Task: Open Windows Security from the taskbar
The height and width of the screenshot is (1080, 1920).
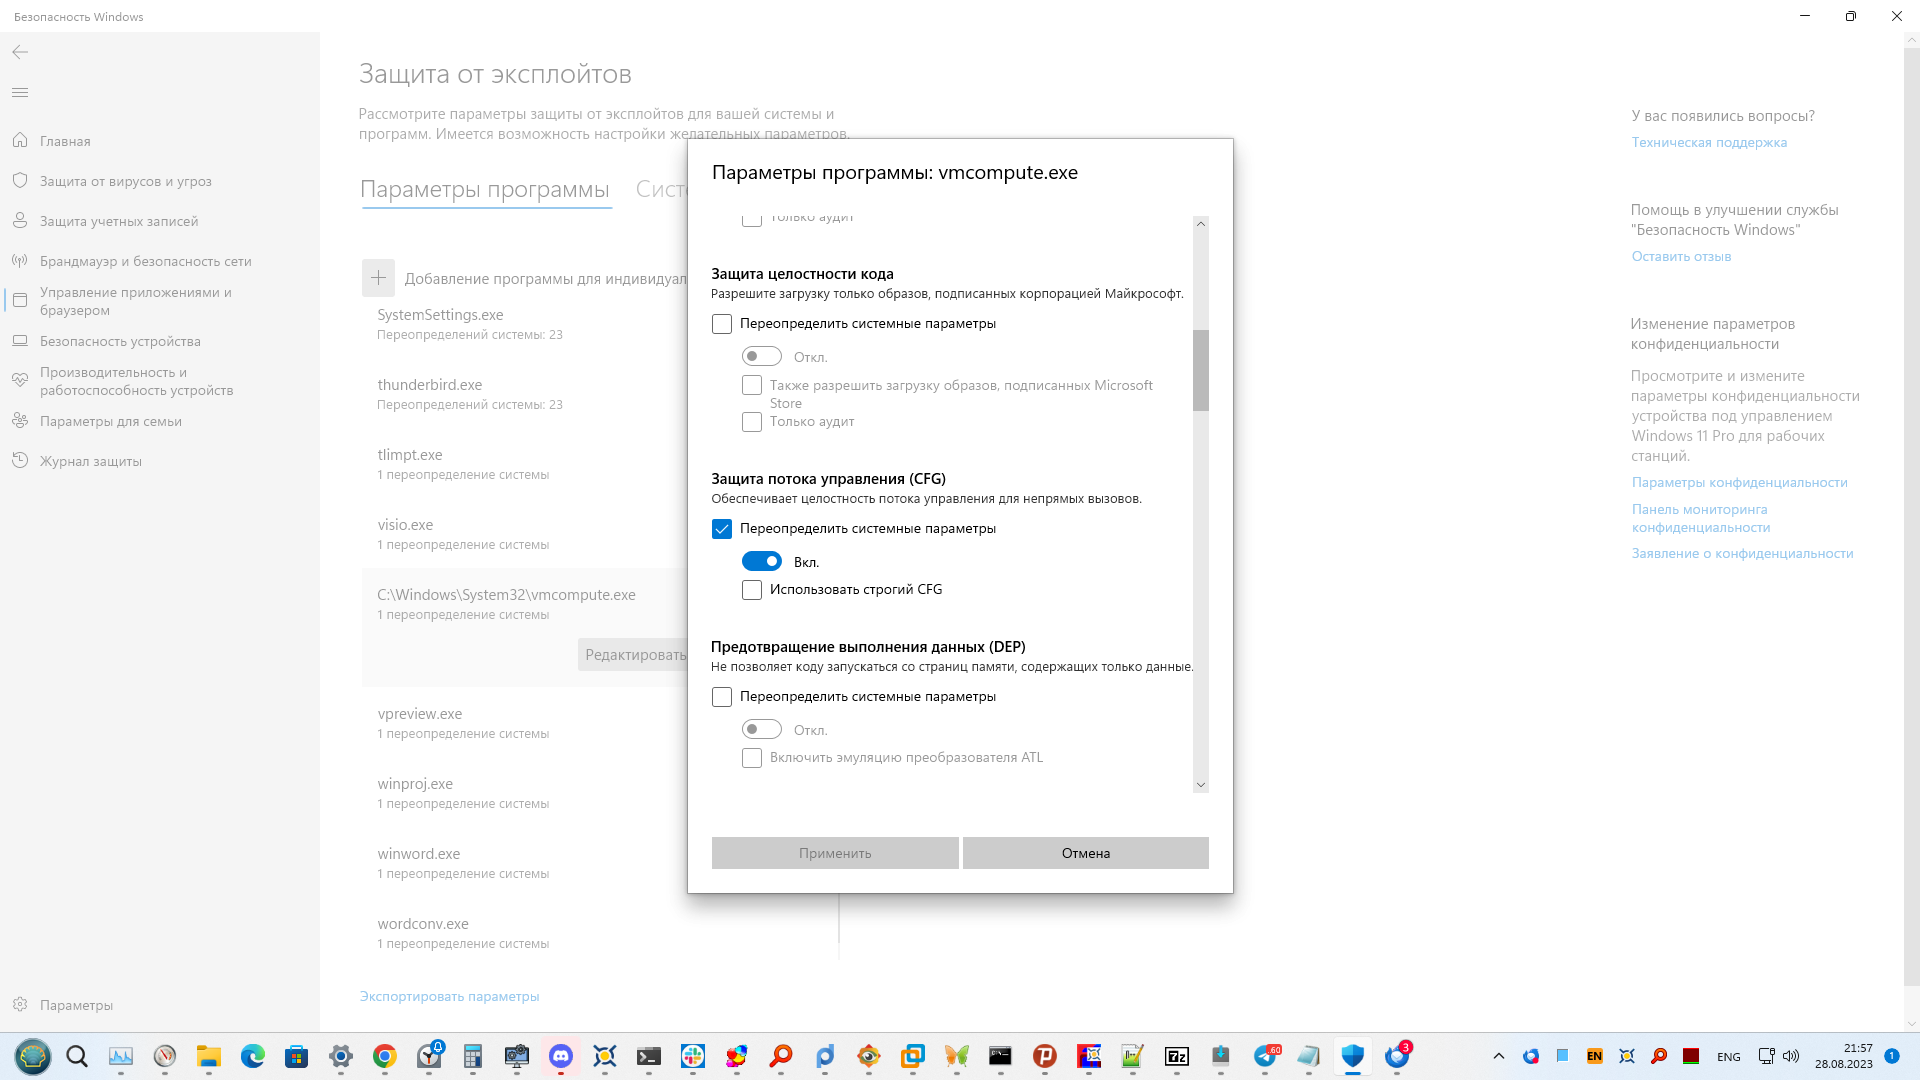Action: 1353,1055
